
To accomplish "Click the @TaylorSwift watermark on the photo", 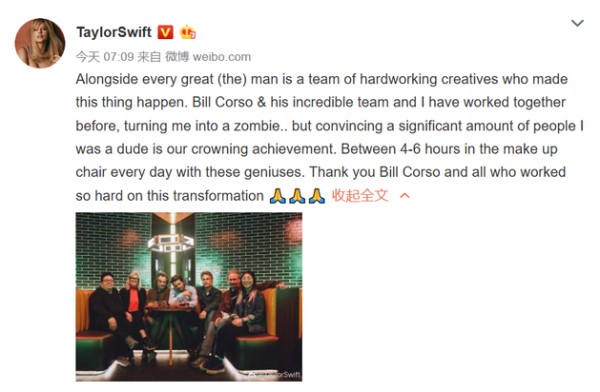I will (274, 374).
